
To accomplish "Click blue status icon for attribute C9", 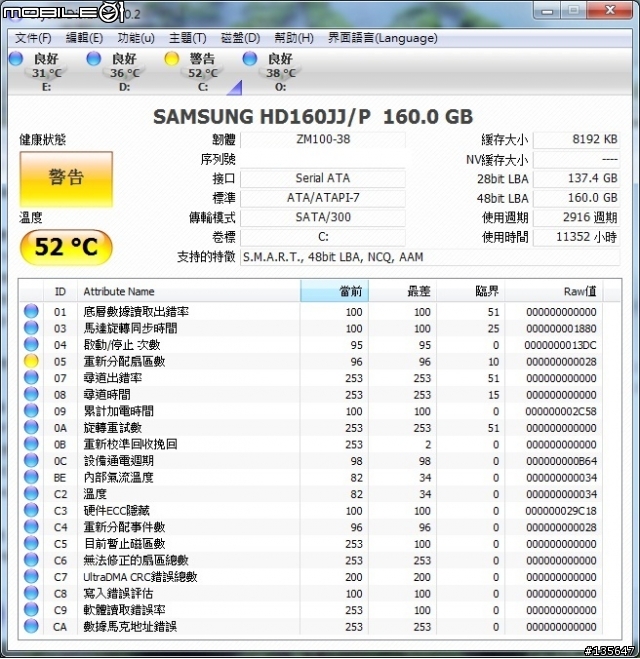I will coord(31,609).
